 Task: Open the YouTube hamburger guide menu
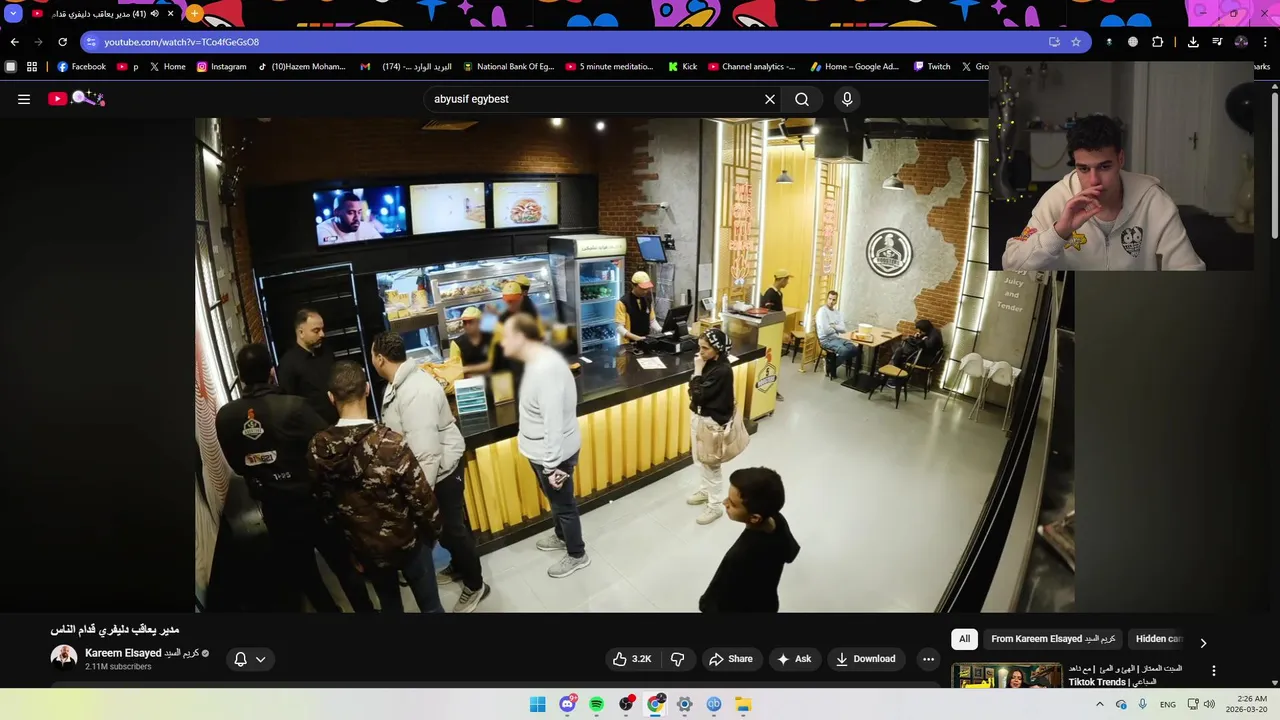pos(24,99)
